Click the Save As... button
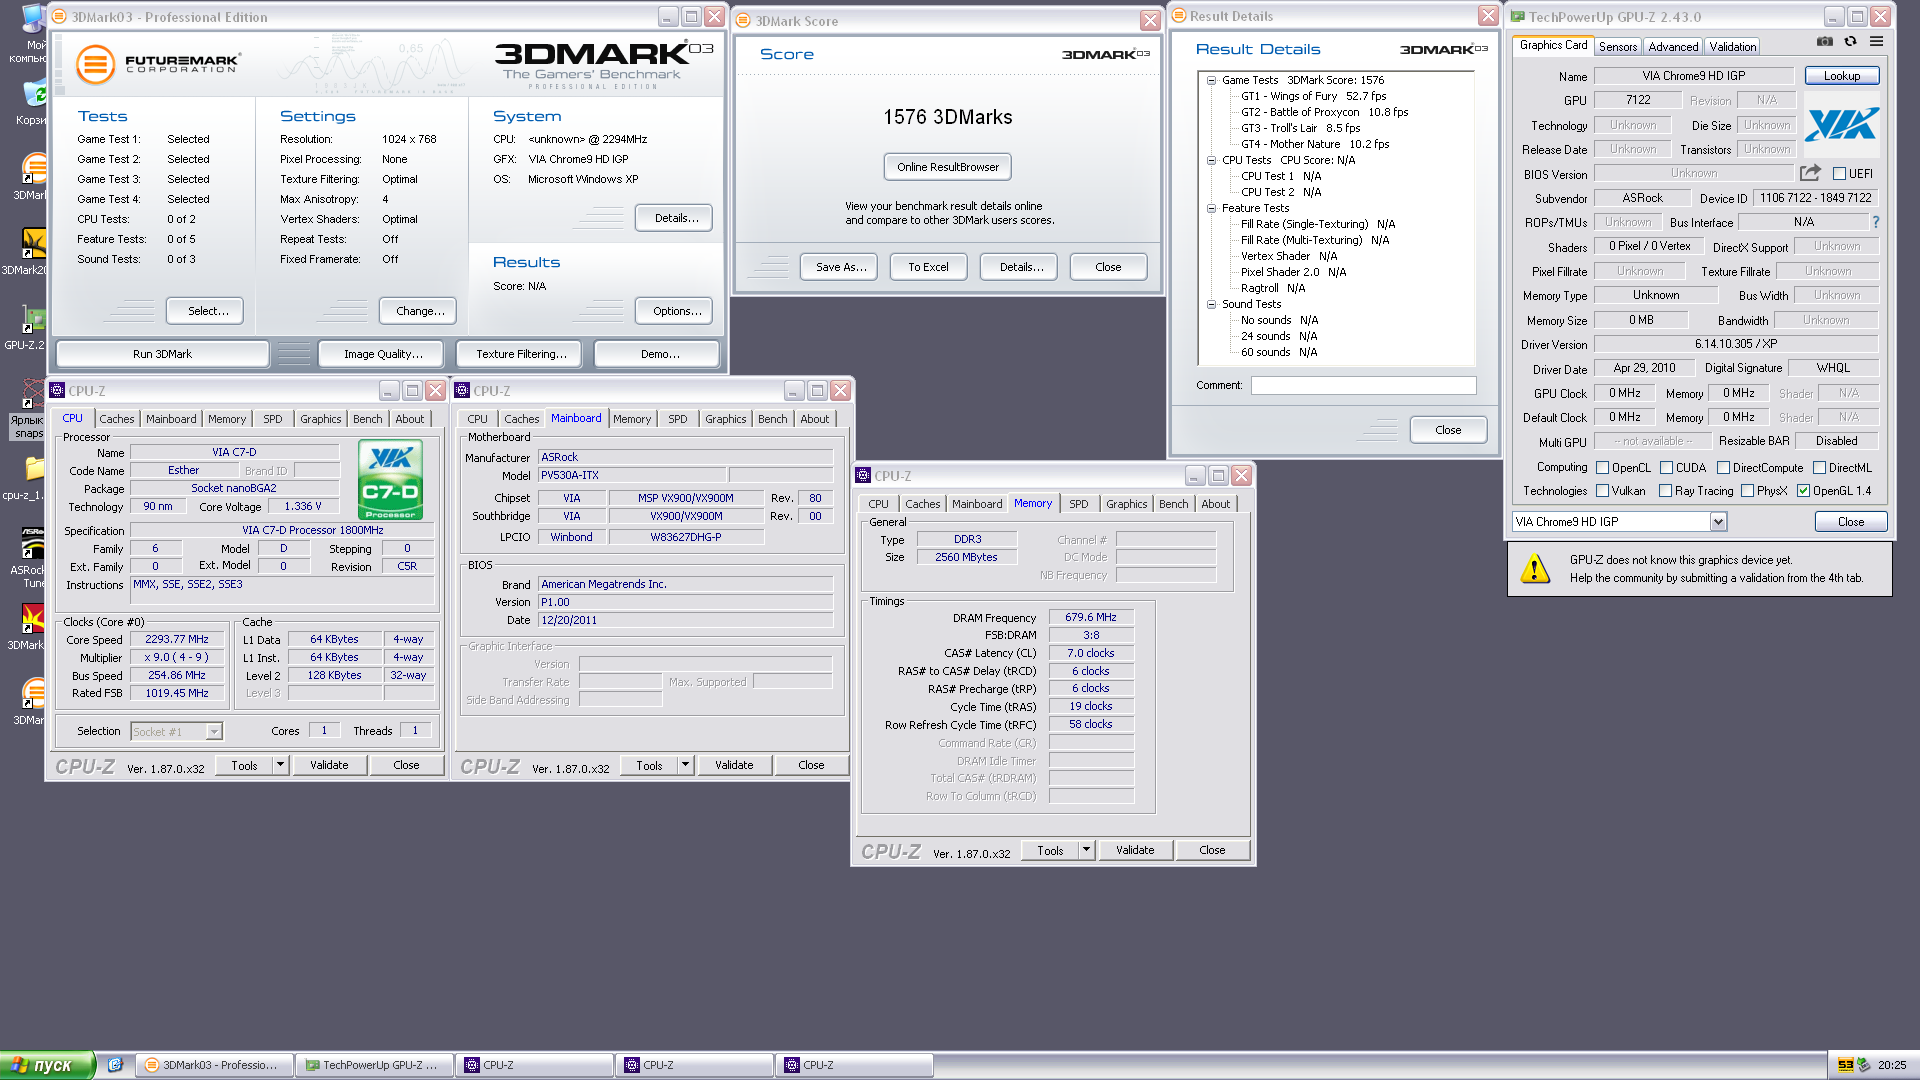The width and height of the screenshot is (1920, 1080). [840, 267]
